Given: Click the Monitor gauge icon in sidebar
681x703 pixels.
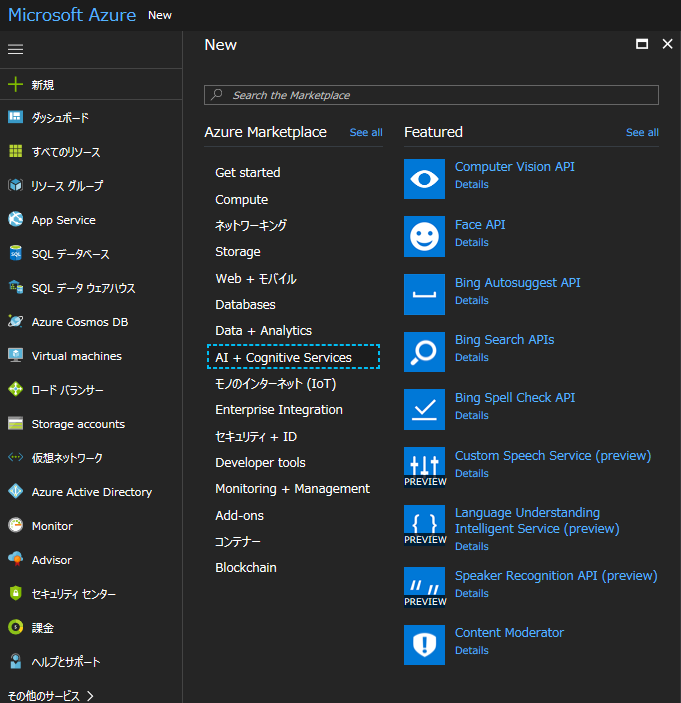Looking at the screenshot, I should pyautogui.click(x=15, y=526).
